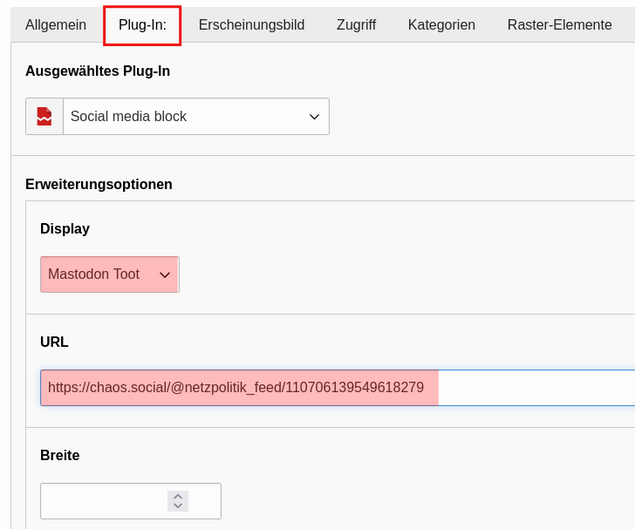This screenshot has width=635, height=529.
Task: Switch to the Raster-Elemente tab
Action: click(559, 24)
